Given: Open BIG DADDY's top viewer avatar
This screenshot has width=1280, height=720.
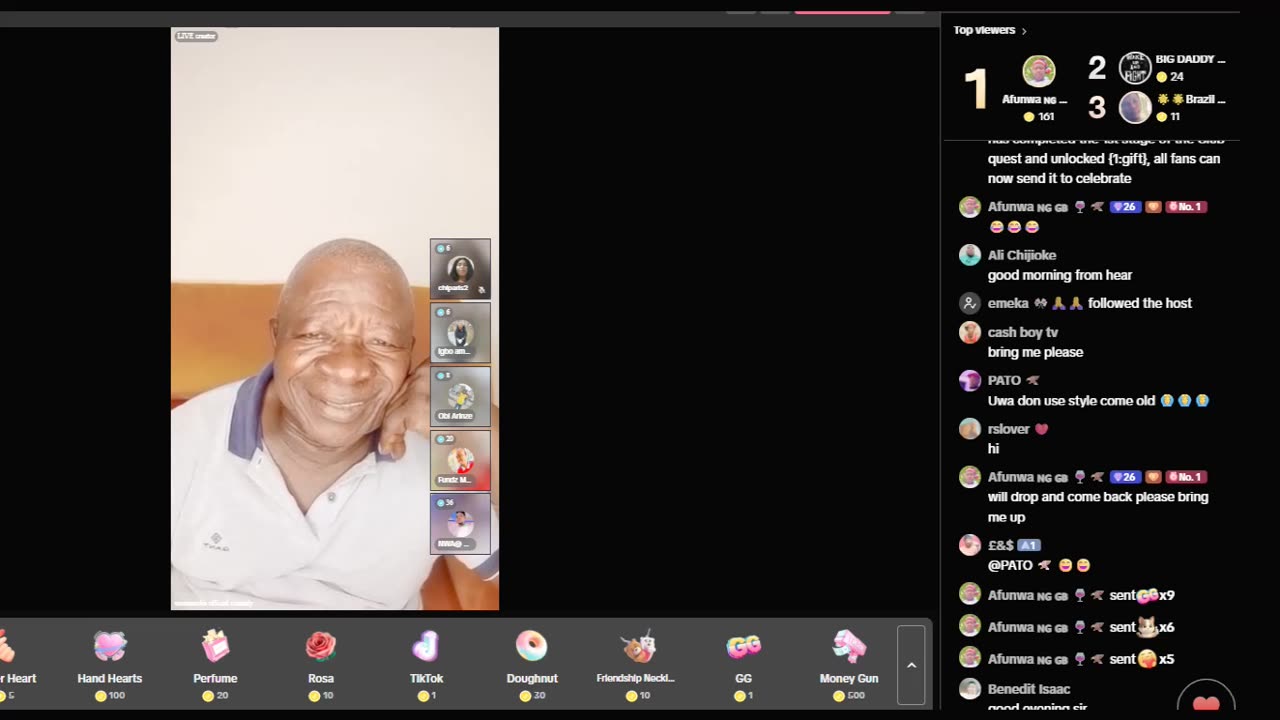Looking at the screenshot, I should click(x=1135, y=68).
